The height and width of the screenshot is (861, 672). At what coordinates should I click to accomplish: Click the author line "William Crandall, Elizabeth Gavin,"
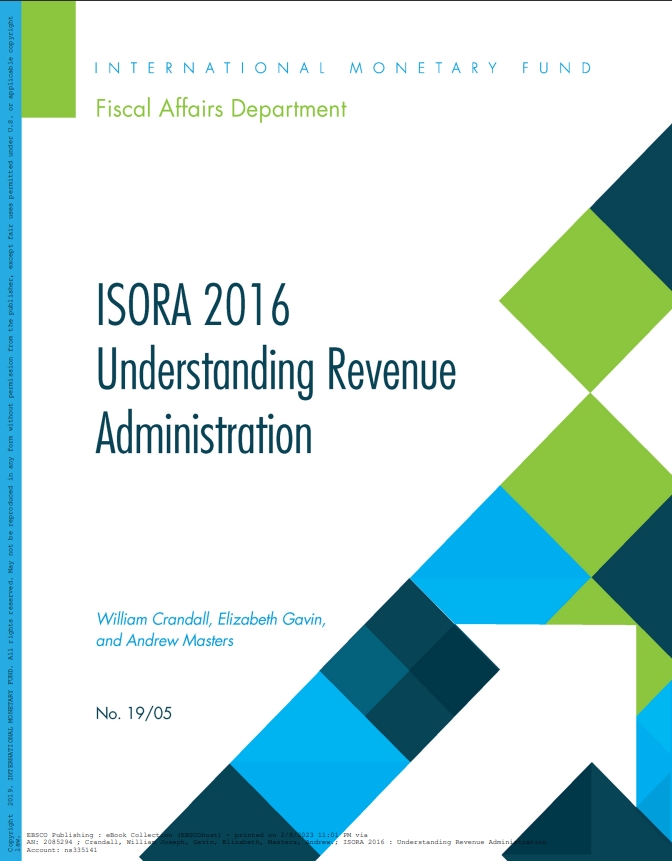(x=211, y=619)
